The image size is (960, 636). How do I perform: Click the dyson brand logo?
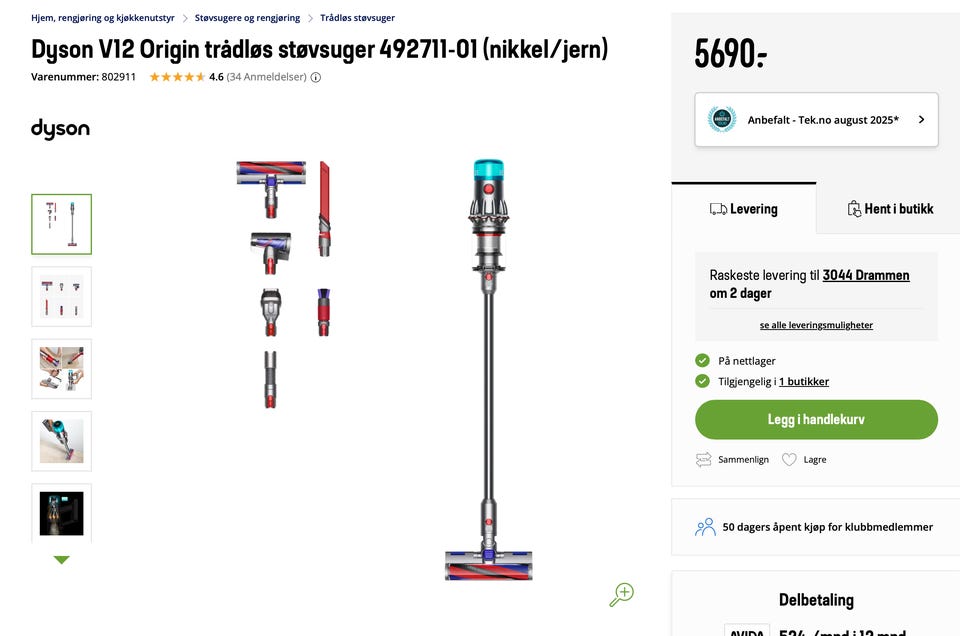(x=61, y=129)
